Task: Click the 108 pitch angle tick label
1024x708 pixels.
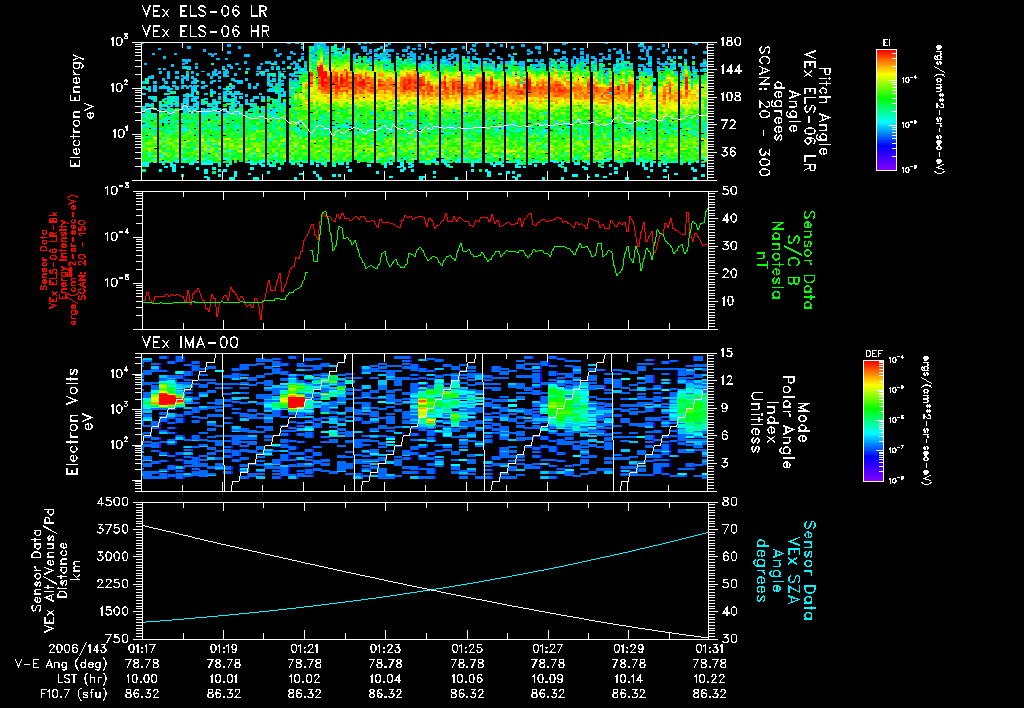Action: click(x=731, y=97)
